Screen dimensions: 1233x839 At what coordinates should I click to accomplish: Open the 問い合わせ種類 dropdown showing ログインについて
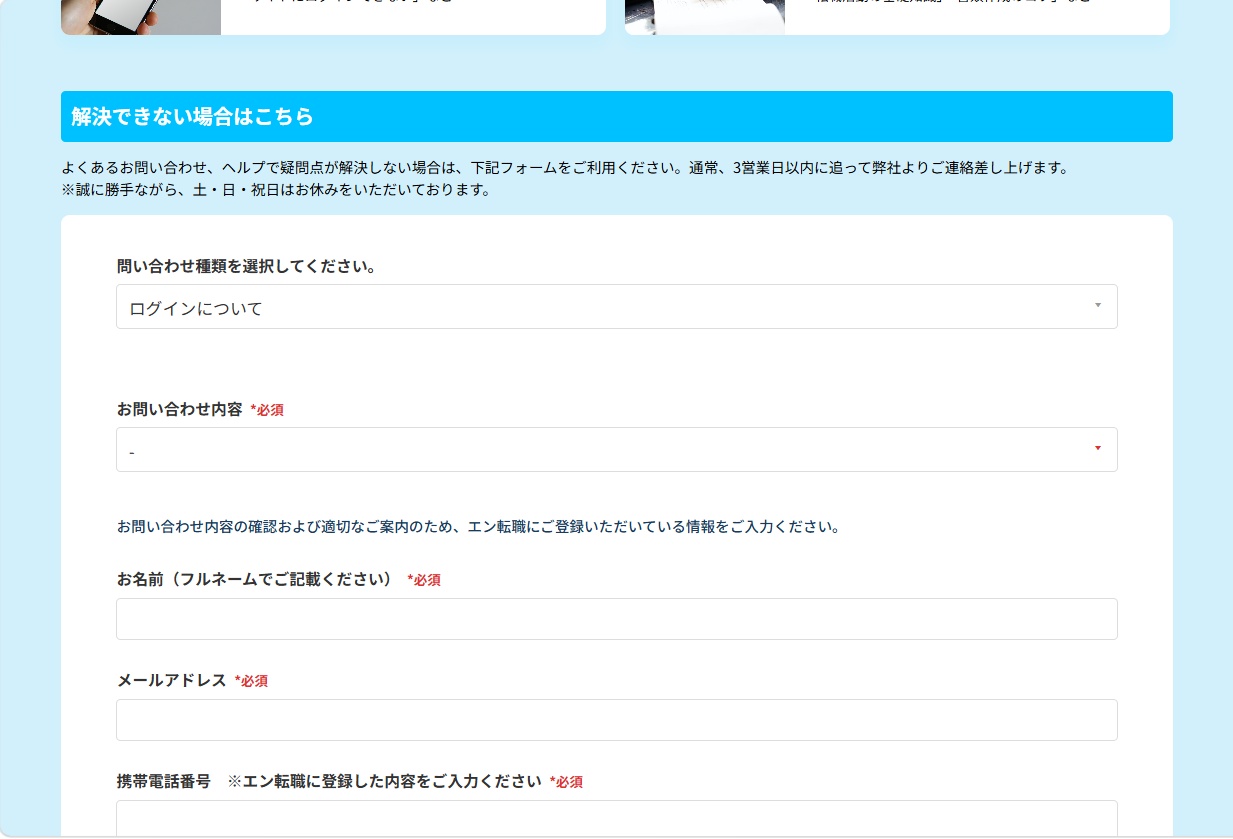(x=616, y=307)
